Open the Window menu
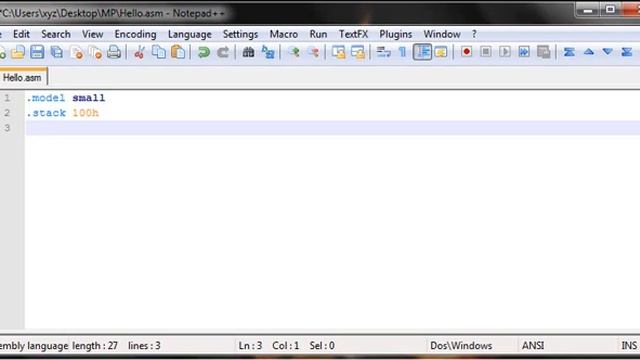640x360 pixels. click(x=442, y=34)
